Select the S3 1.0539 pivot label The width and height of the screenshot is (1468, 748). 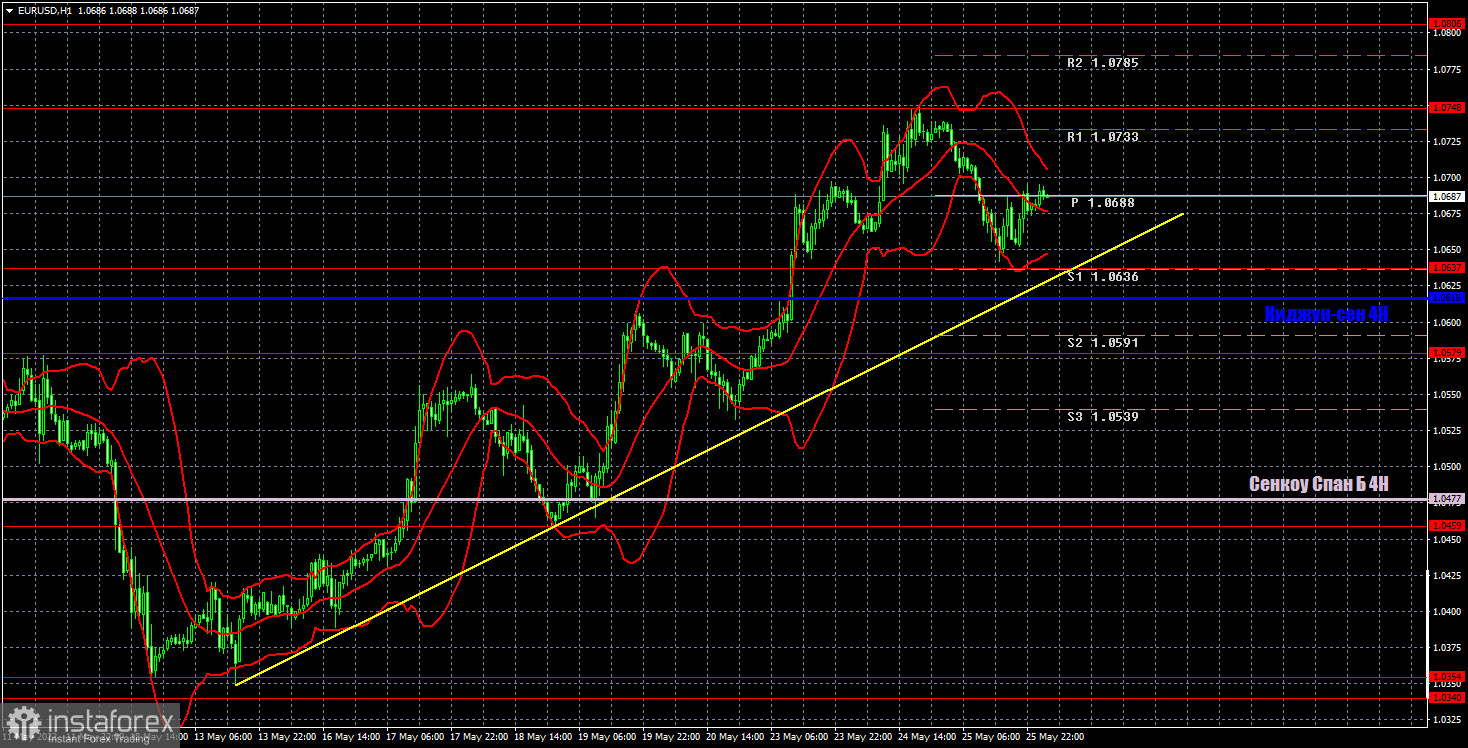[1102, 416]
